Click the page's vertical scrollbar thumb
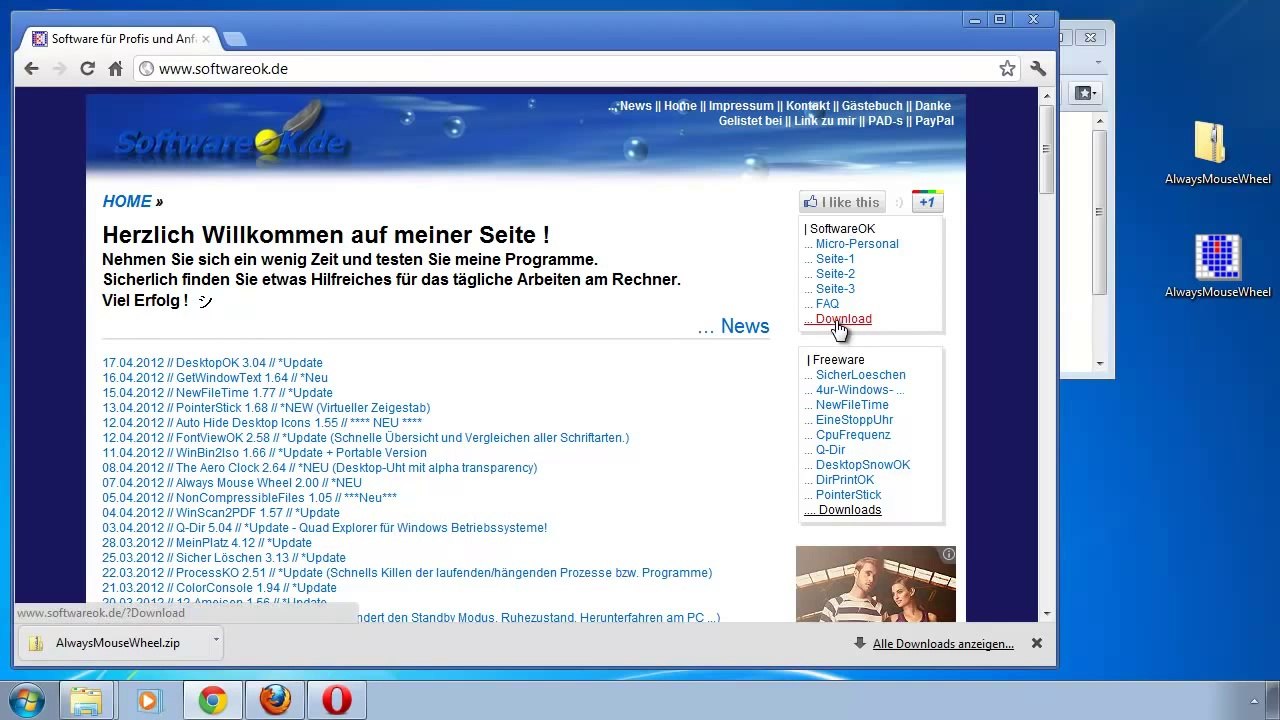The width and height of the screenshot is (1280, 720). (1046, 149)
